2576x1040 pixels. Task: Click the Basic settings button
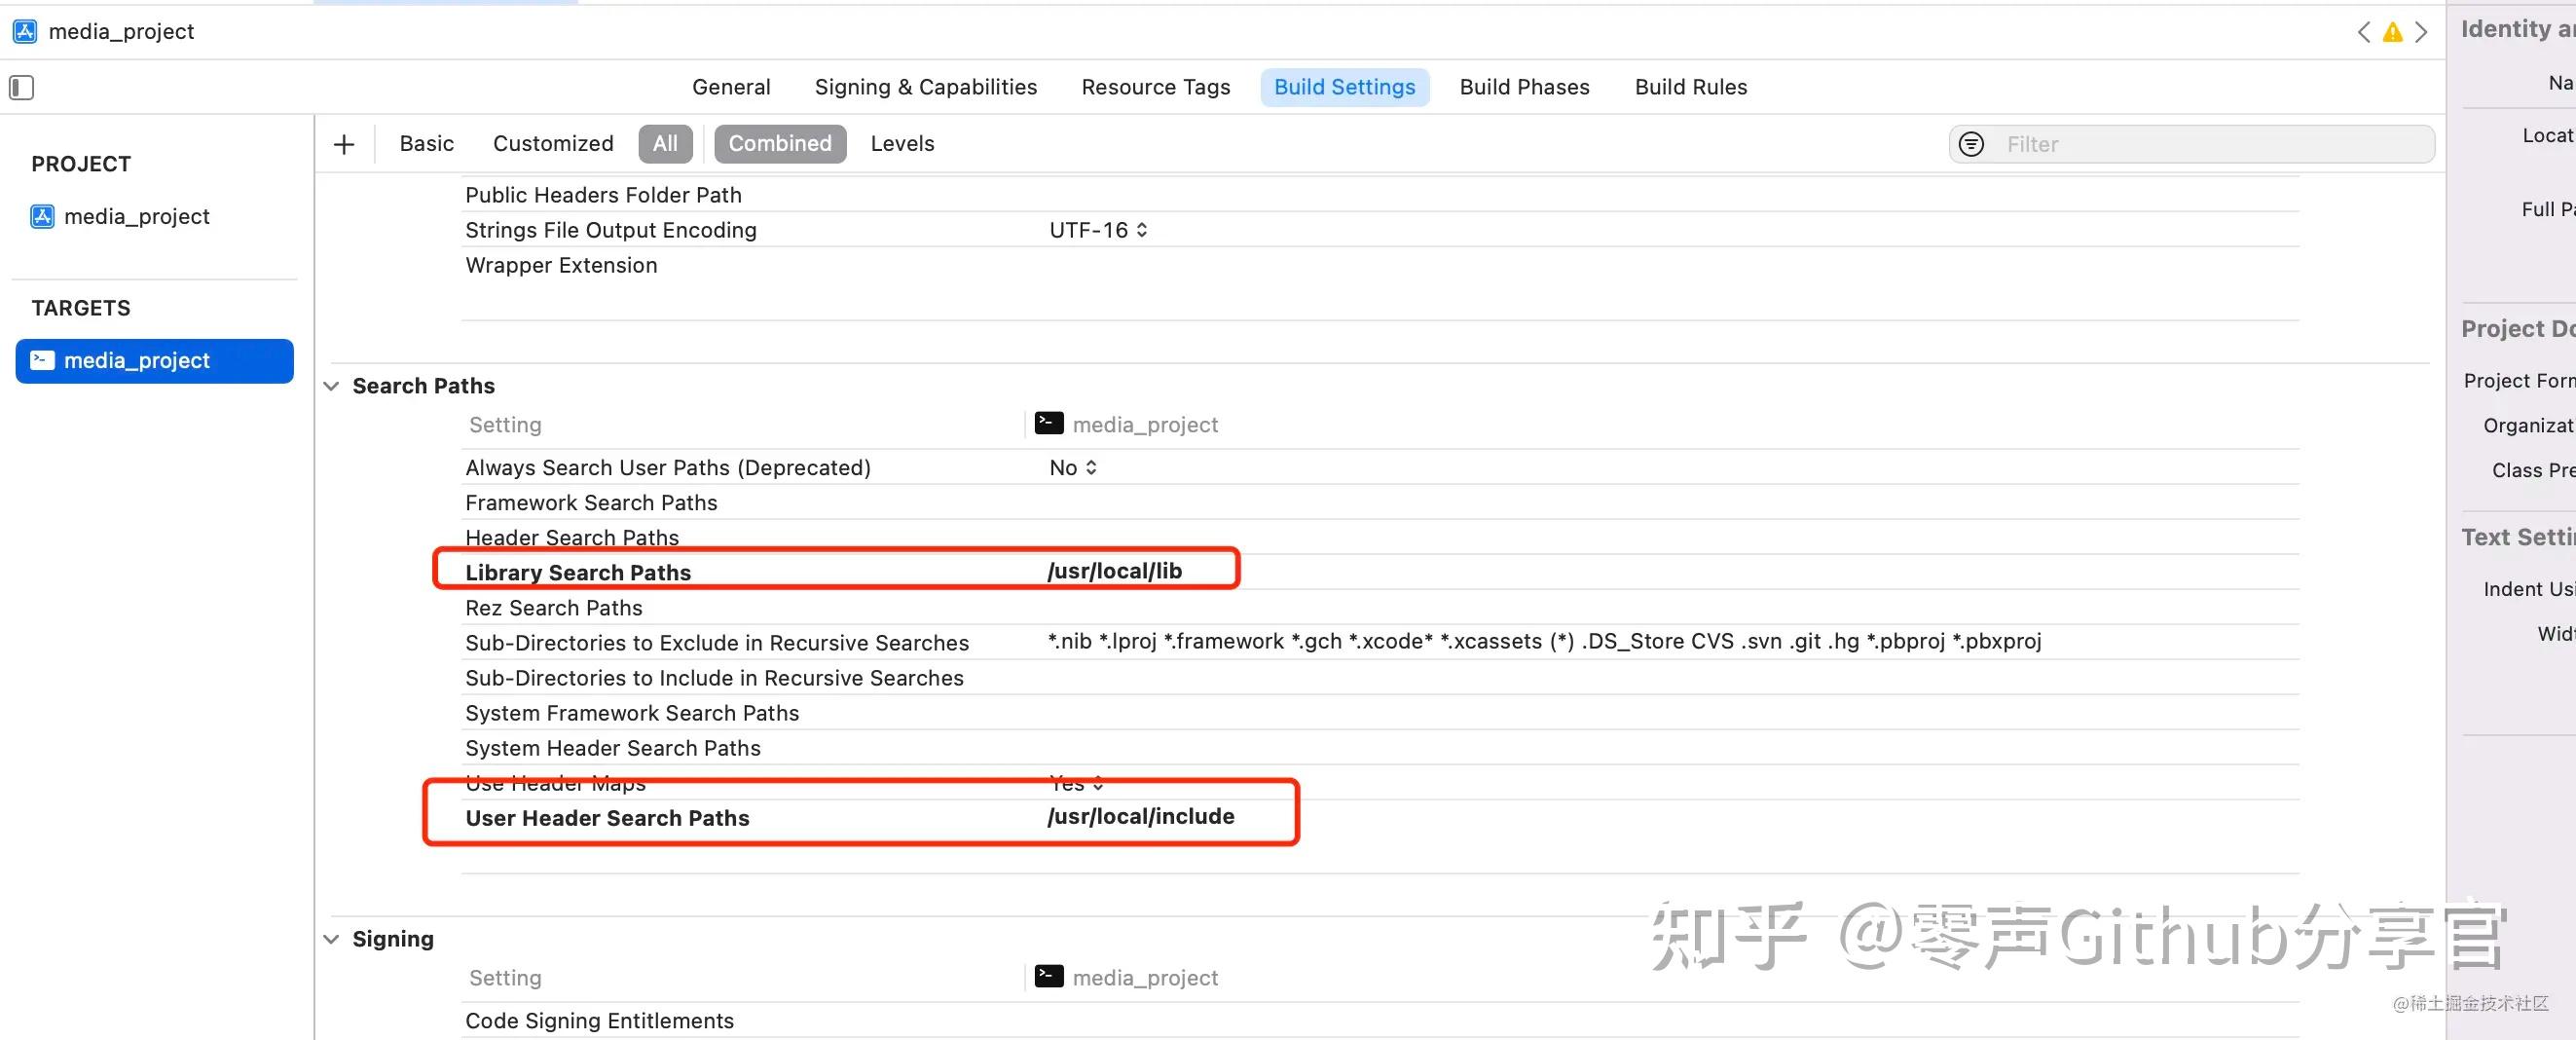(426, 143)
